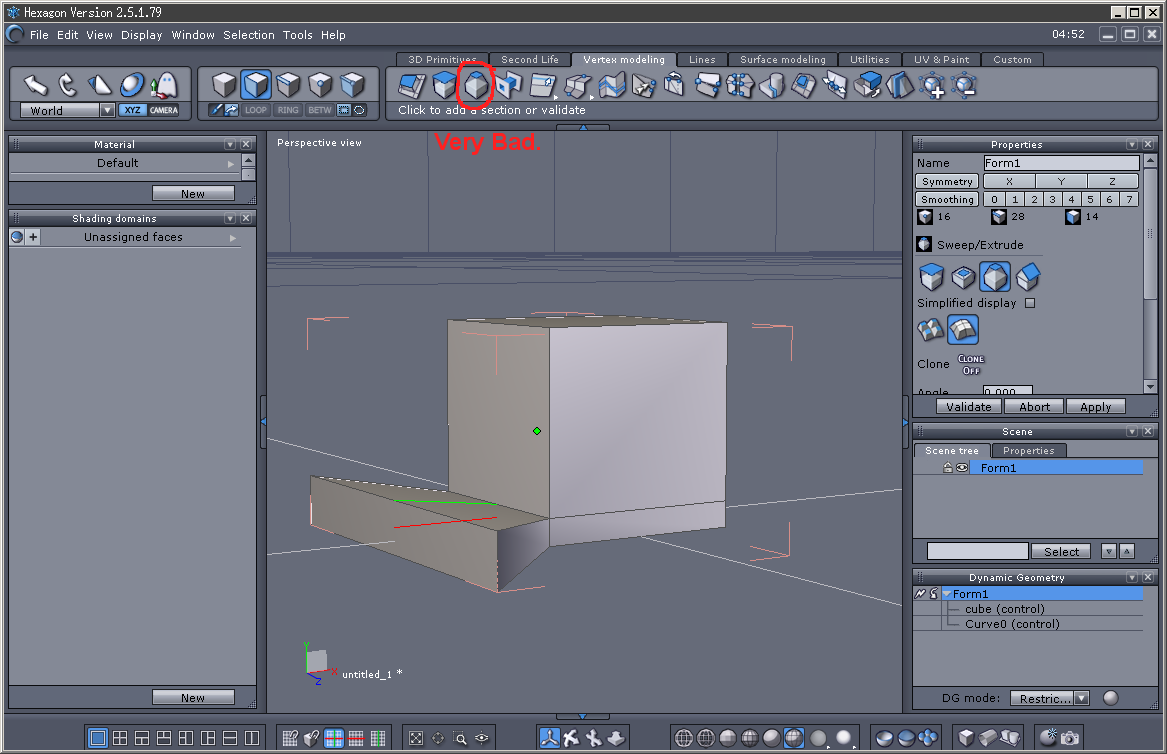Viewport: 1167px width, 754px height.
Task: Click the house-shaped extrude icon in Properties
Action: pos(1027,277)
